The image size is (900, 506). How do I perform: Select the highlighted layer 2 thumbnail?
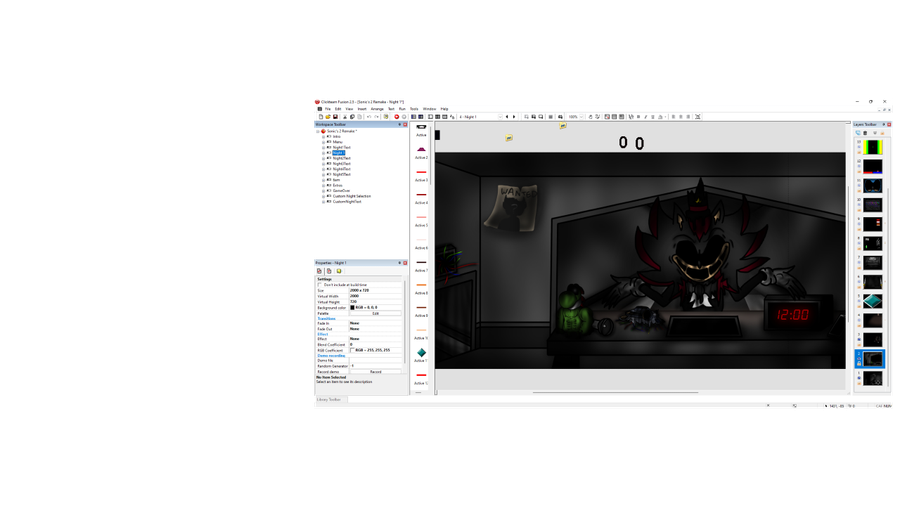point(872,359)
